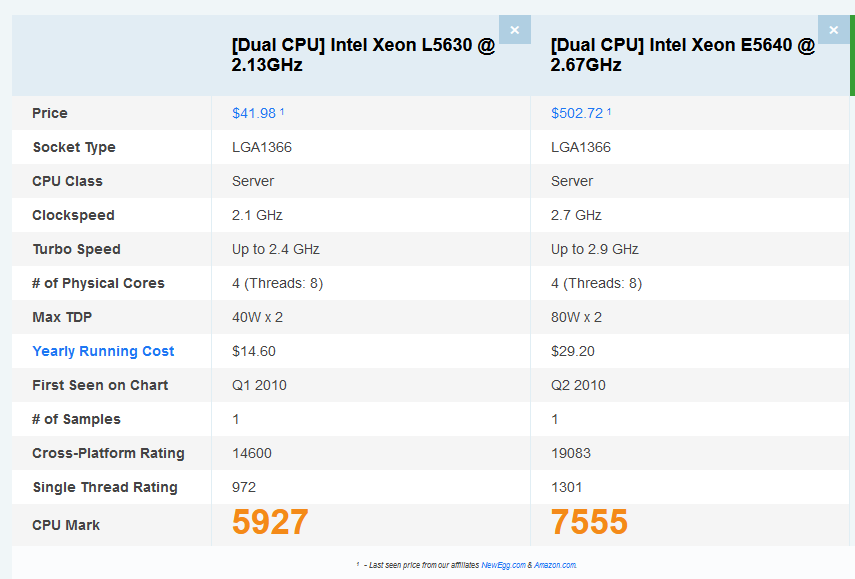Click the 19083 cross-platform rating
Viewport: 855px width, 579px height.
(x=570, y=454)
